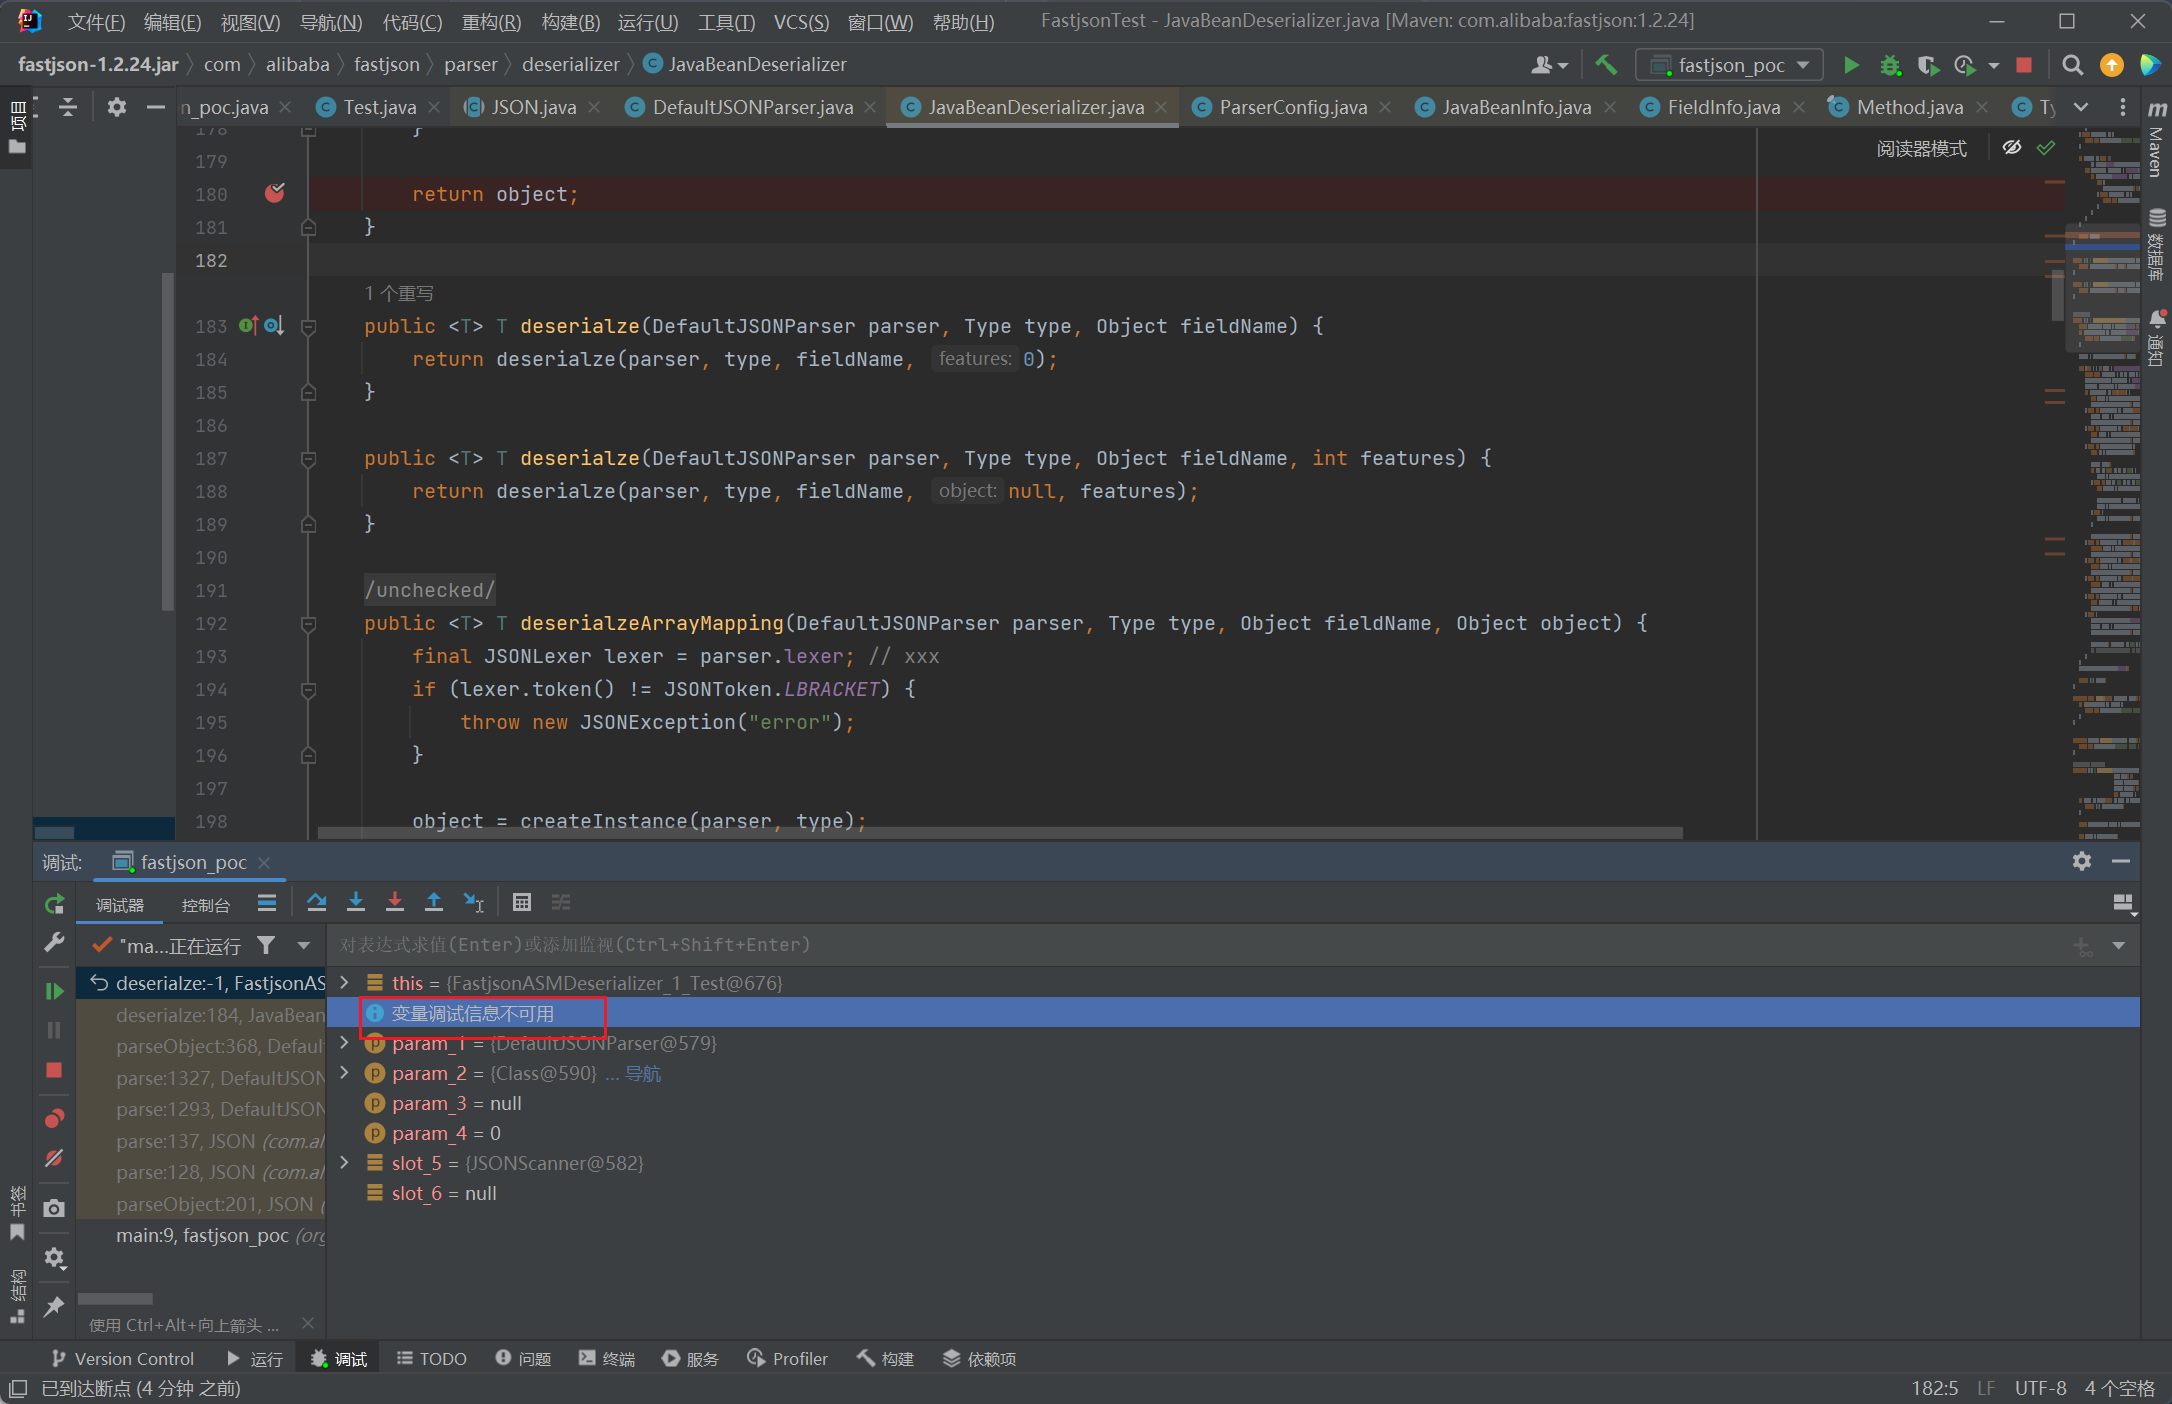Expand the slot_5 JSONScanner variable
The width and height of the screenshot is (2172, 1404).
coord(345,1163)
